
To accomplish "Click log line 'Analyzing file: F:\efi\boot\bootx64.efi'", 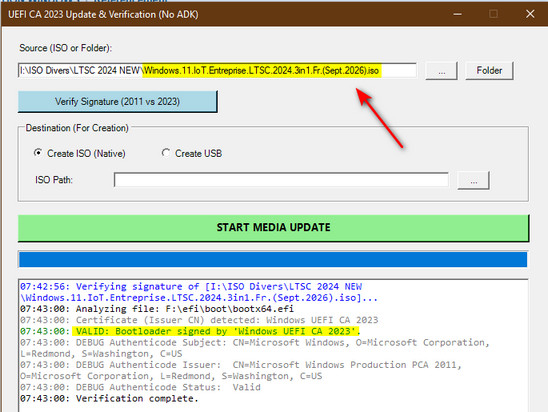I will pos(157,309).
